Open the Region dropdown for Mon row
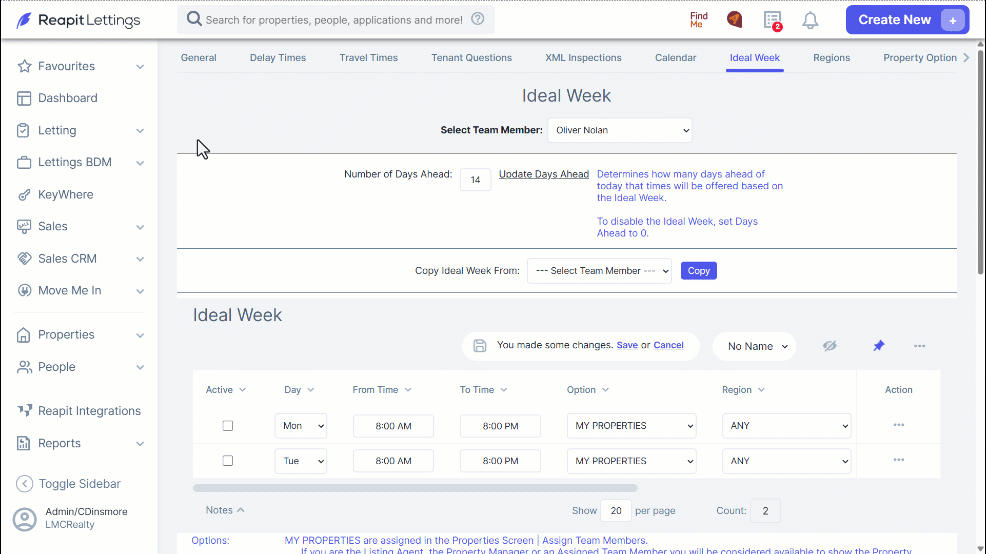This screenshot has width=986, height=554. [x=786, y=426]
